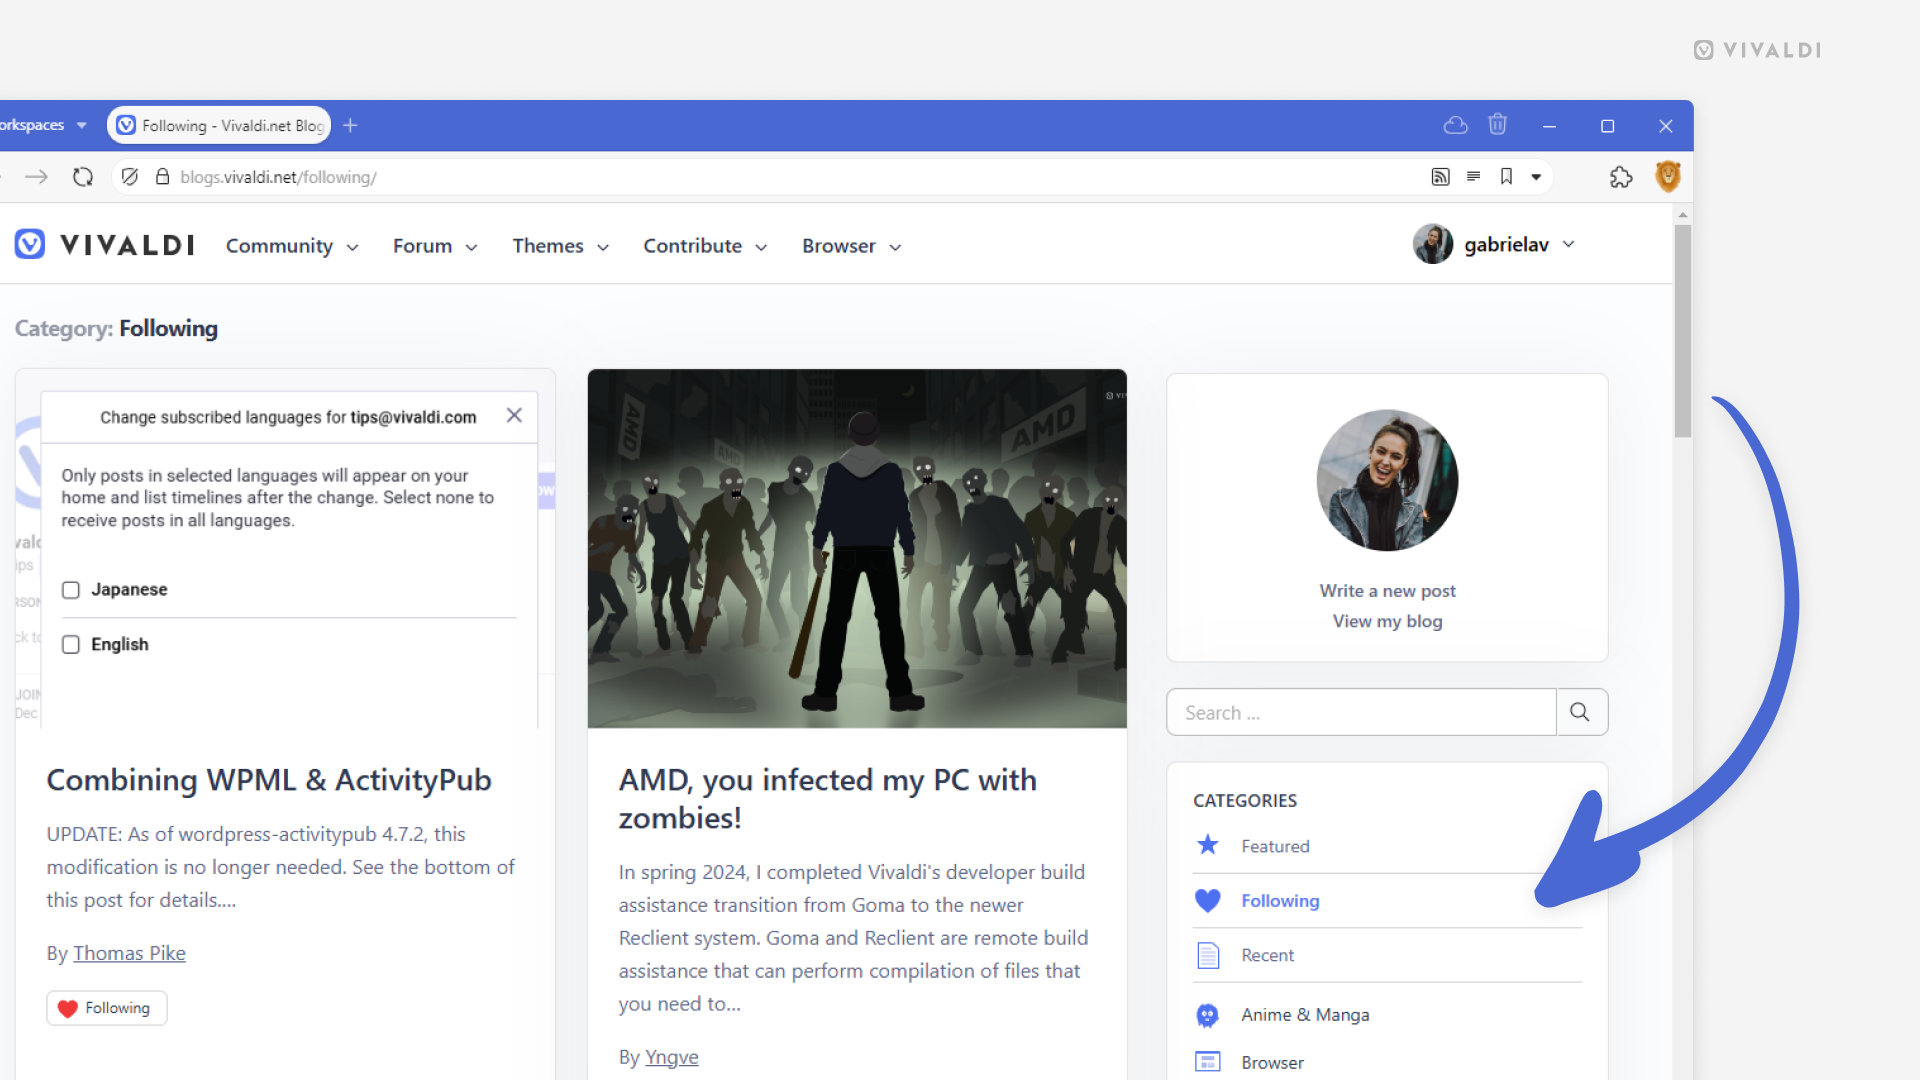Open the Browser category link
Viewport: 1920px width, 1080px height.
coord(1272,1063)
